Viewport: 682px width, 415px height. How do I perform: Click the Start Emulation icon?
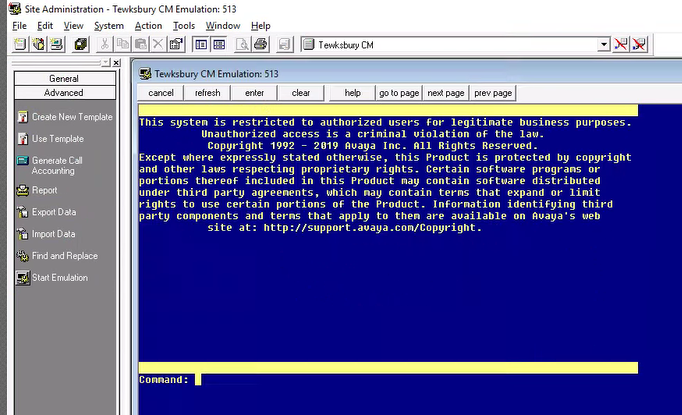(x=22, y=278)
